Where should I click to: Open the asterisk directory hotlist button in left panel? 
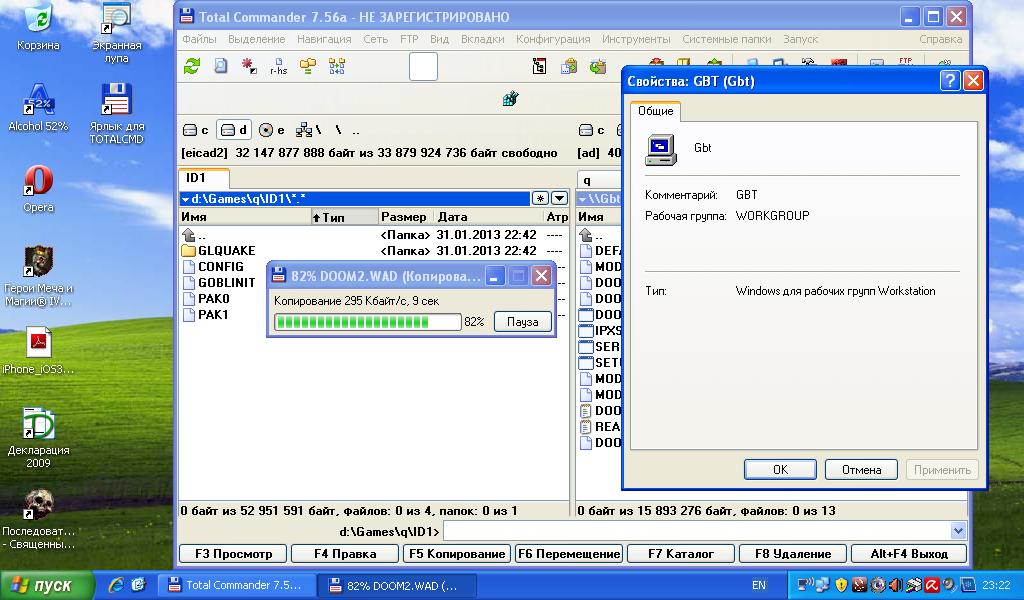pyautogui.click(x=540, y=198)
